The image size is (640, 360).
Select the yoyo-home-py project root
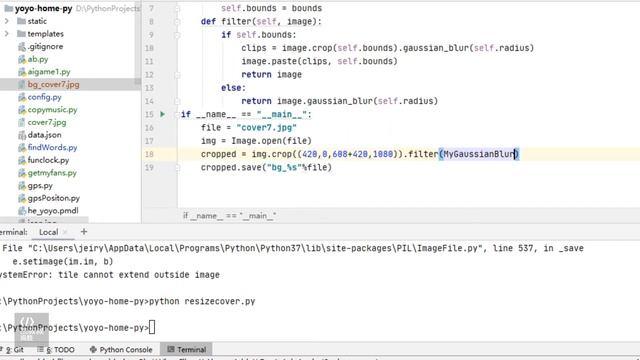point(43,9)
